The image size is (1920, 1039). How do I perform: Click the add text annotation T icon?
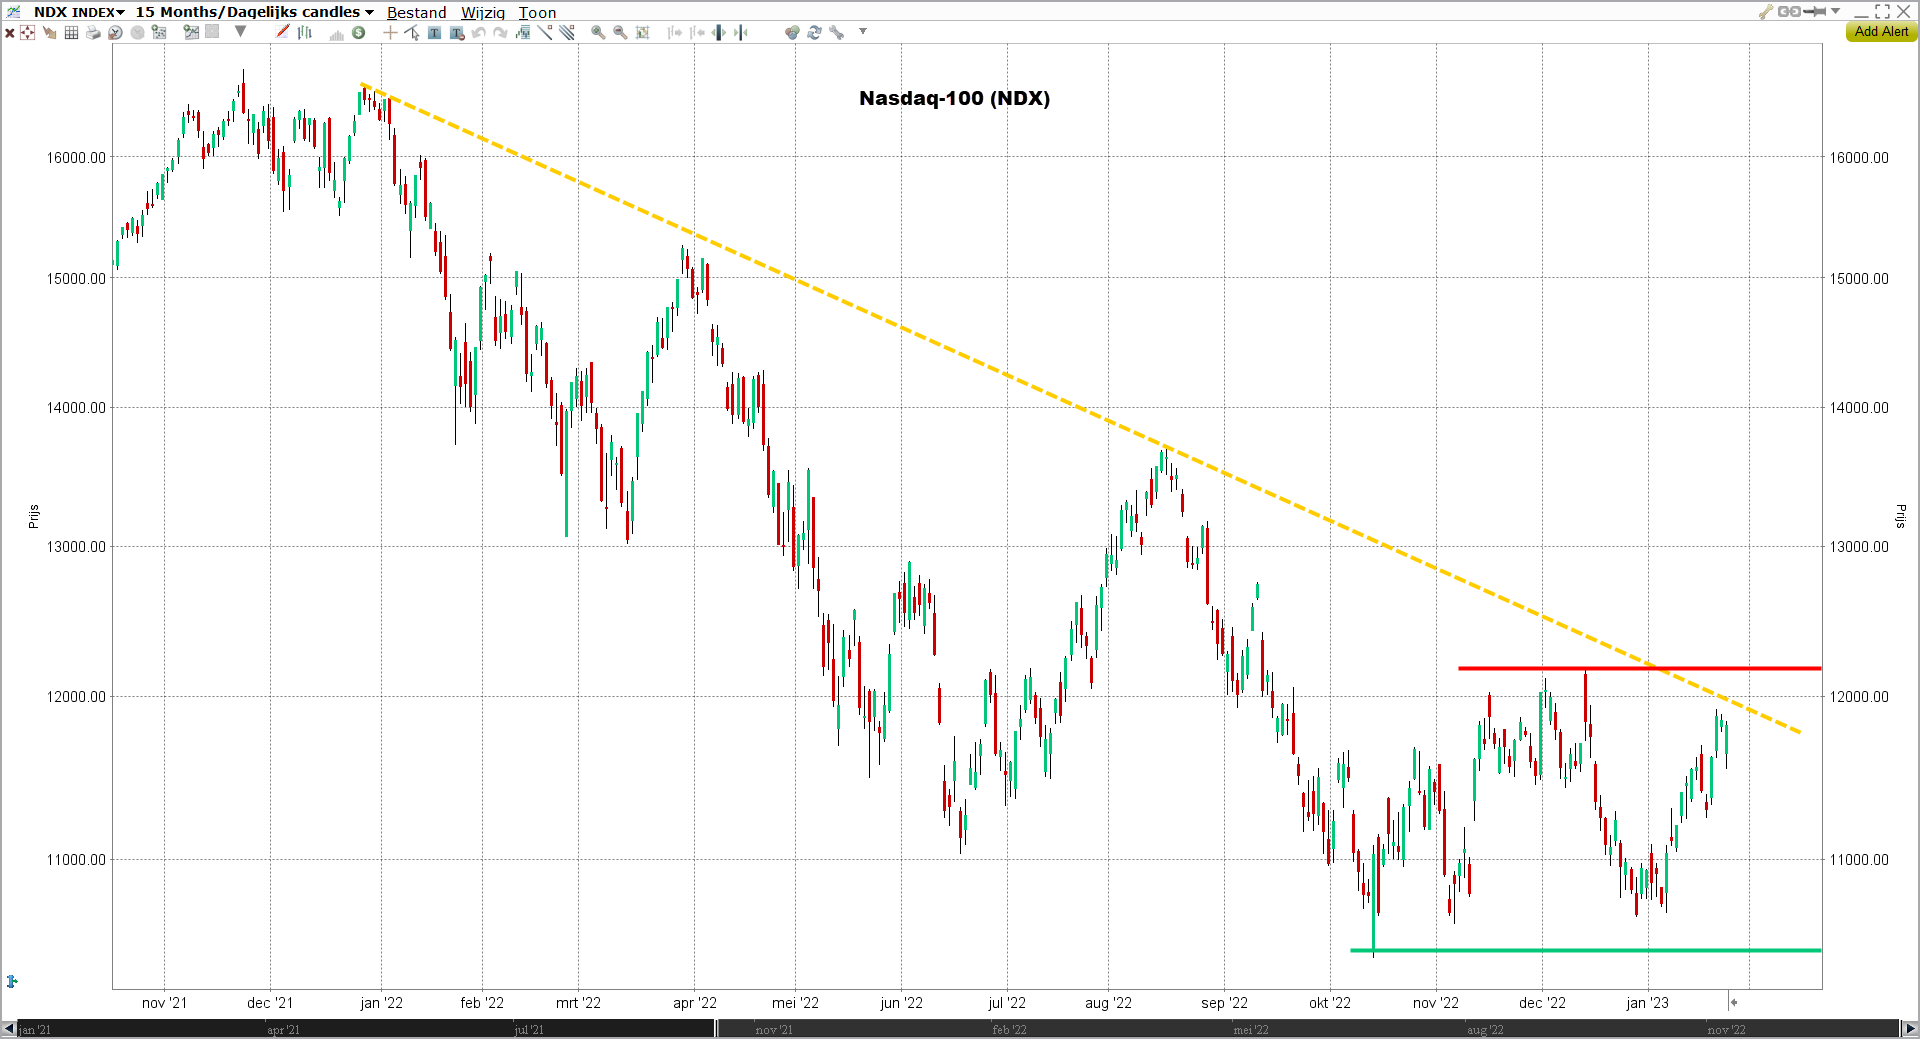[434, 33]
